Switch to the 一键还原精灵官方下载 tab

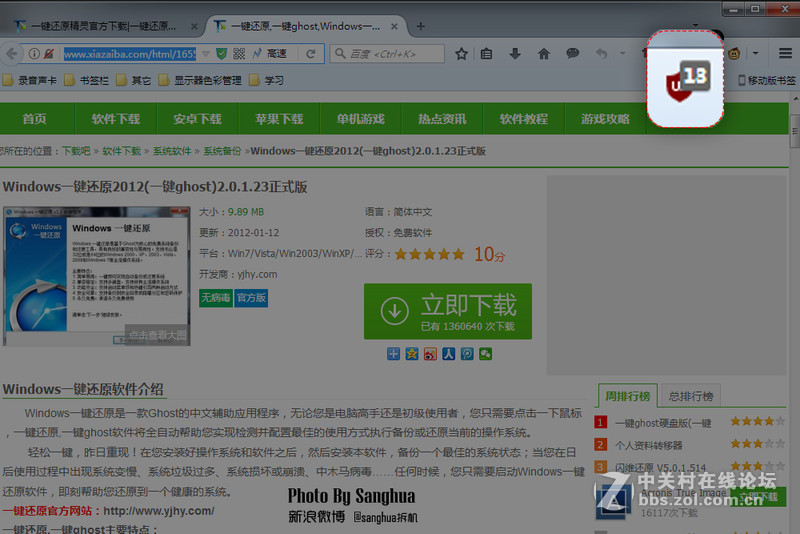click(x=104, y=26)
